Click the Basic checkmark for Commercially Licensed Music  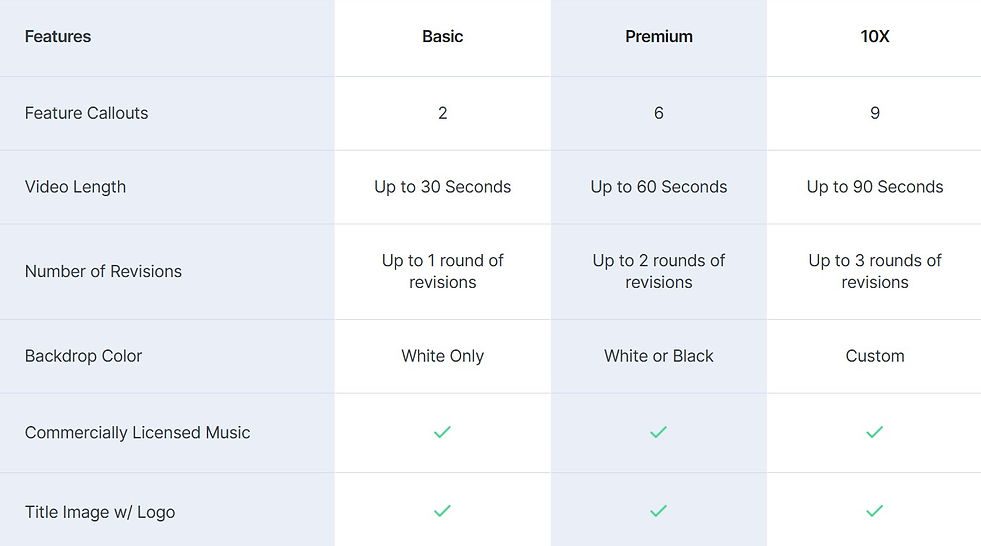pos(442,432)
